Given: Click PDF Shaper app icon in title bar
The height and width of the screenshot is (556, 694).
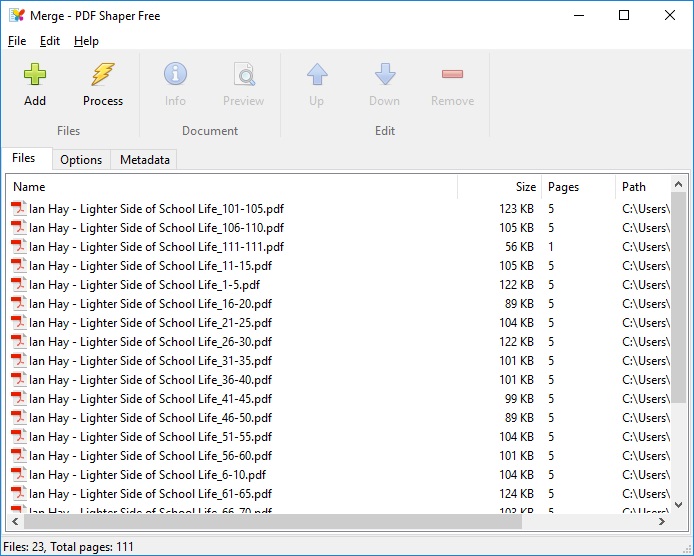Looking at the screenshot, I should (x=17, y=15).
